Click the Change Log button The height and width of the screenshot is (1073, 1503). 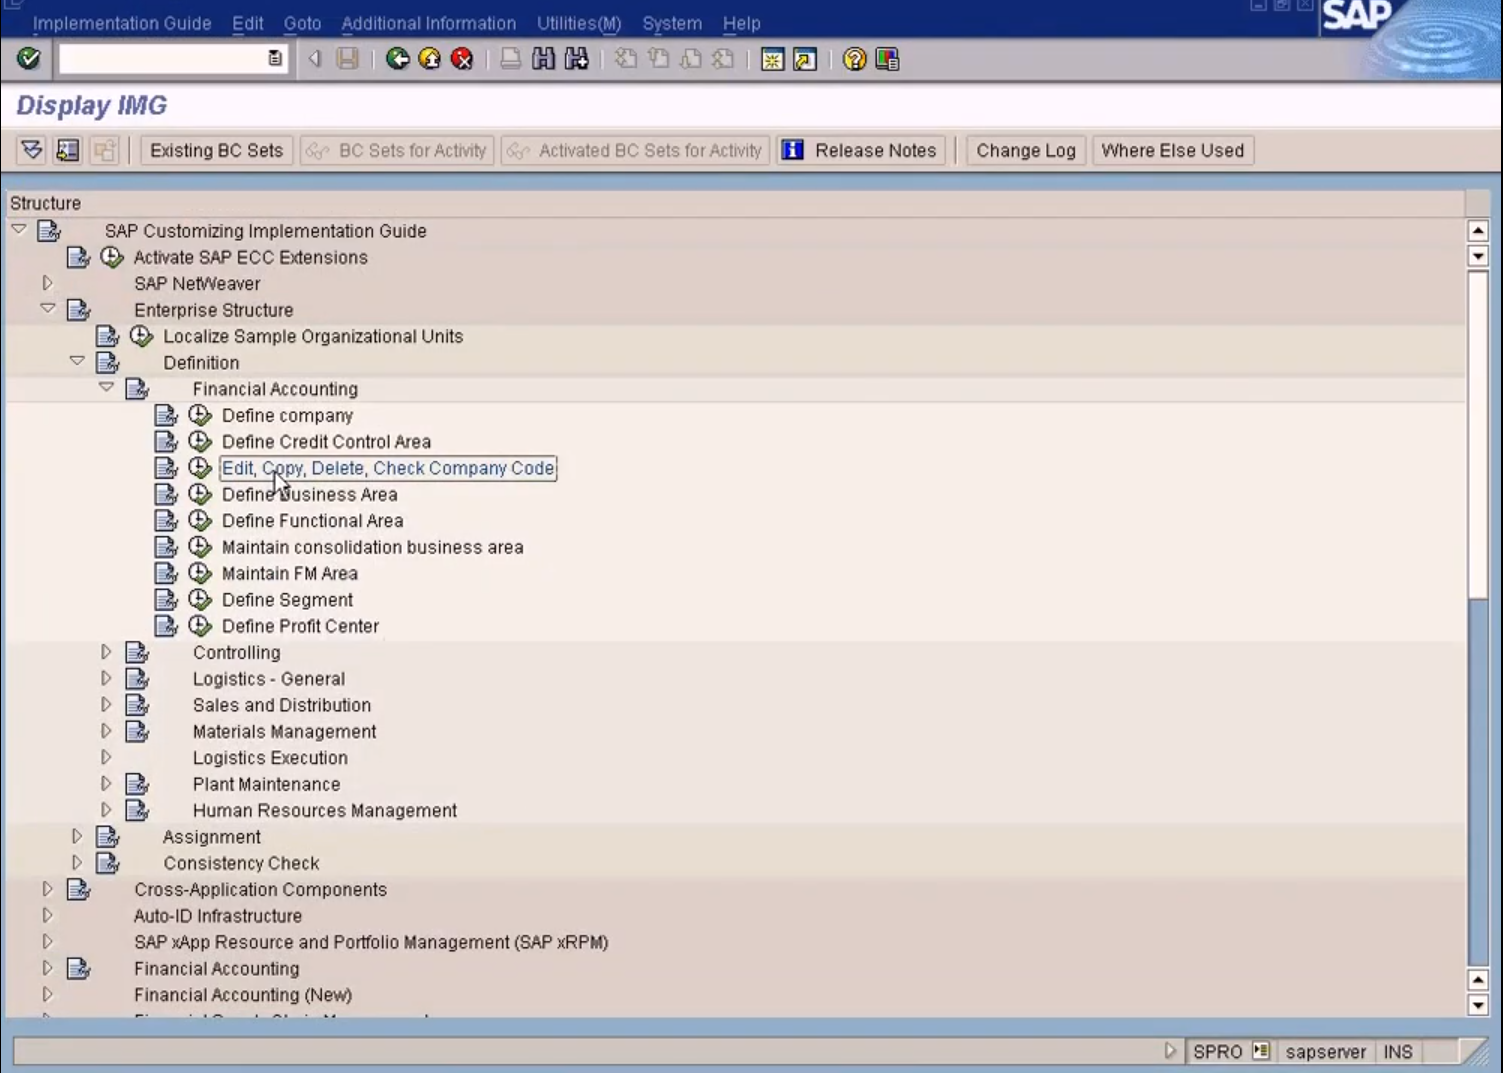click(x=1026, y=150)
